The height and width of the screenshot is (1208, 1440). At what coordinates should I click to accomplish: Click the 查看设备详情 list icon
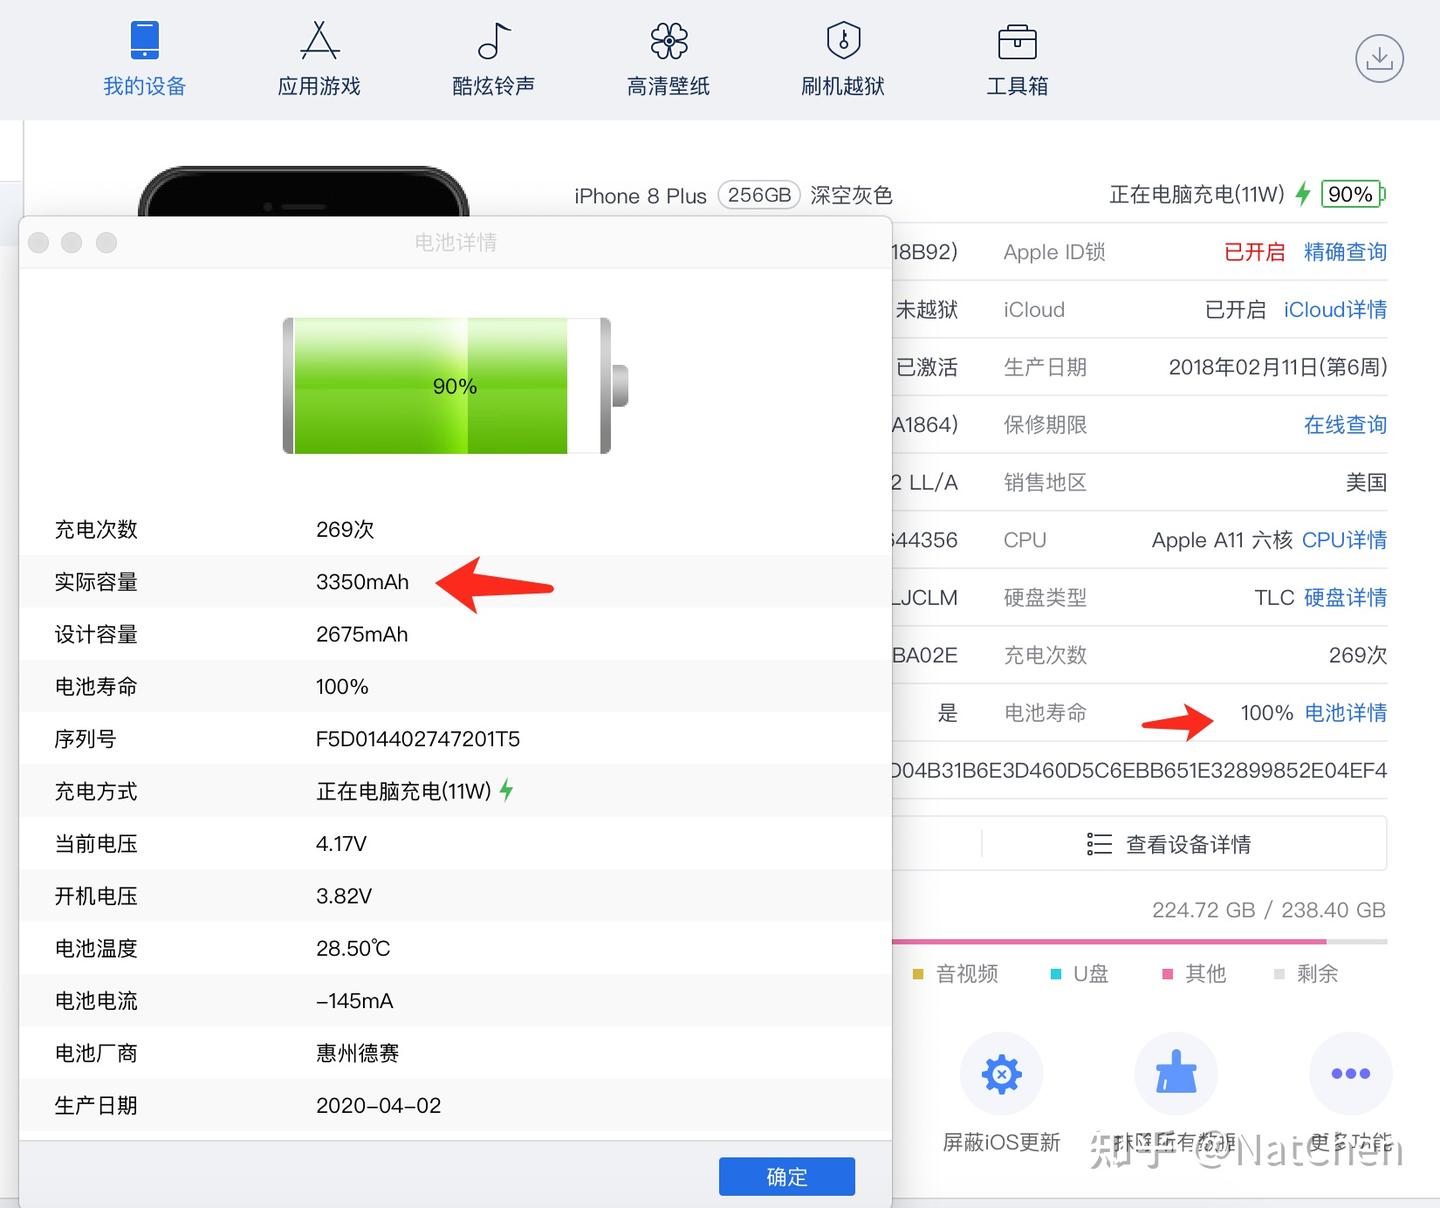point(1099,844)
